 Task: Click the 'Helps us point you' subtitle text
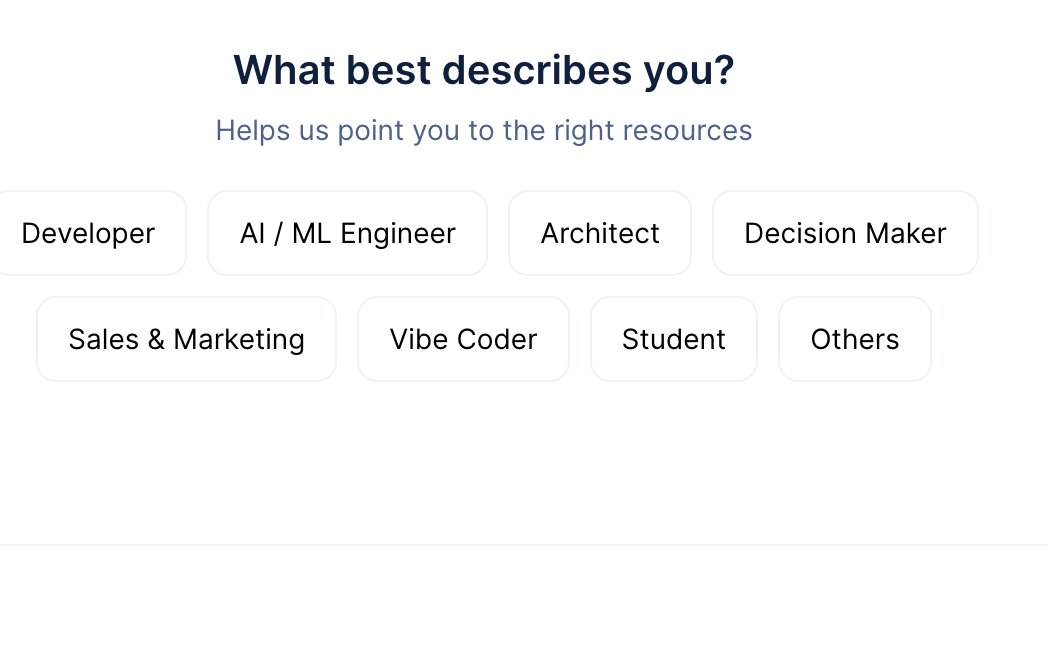tap(484, 130)
